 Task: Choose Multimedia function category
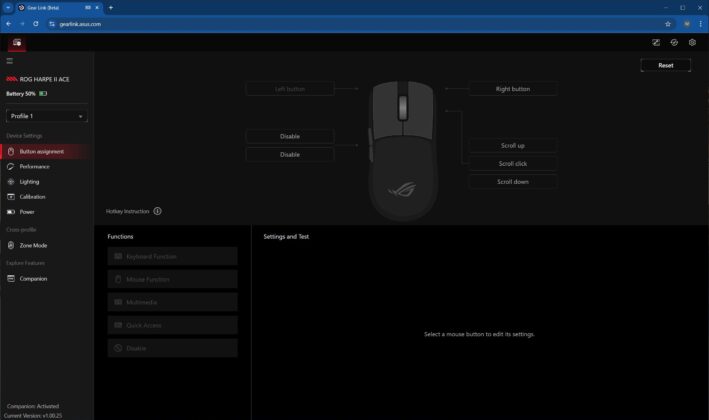(172, 302)
